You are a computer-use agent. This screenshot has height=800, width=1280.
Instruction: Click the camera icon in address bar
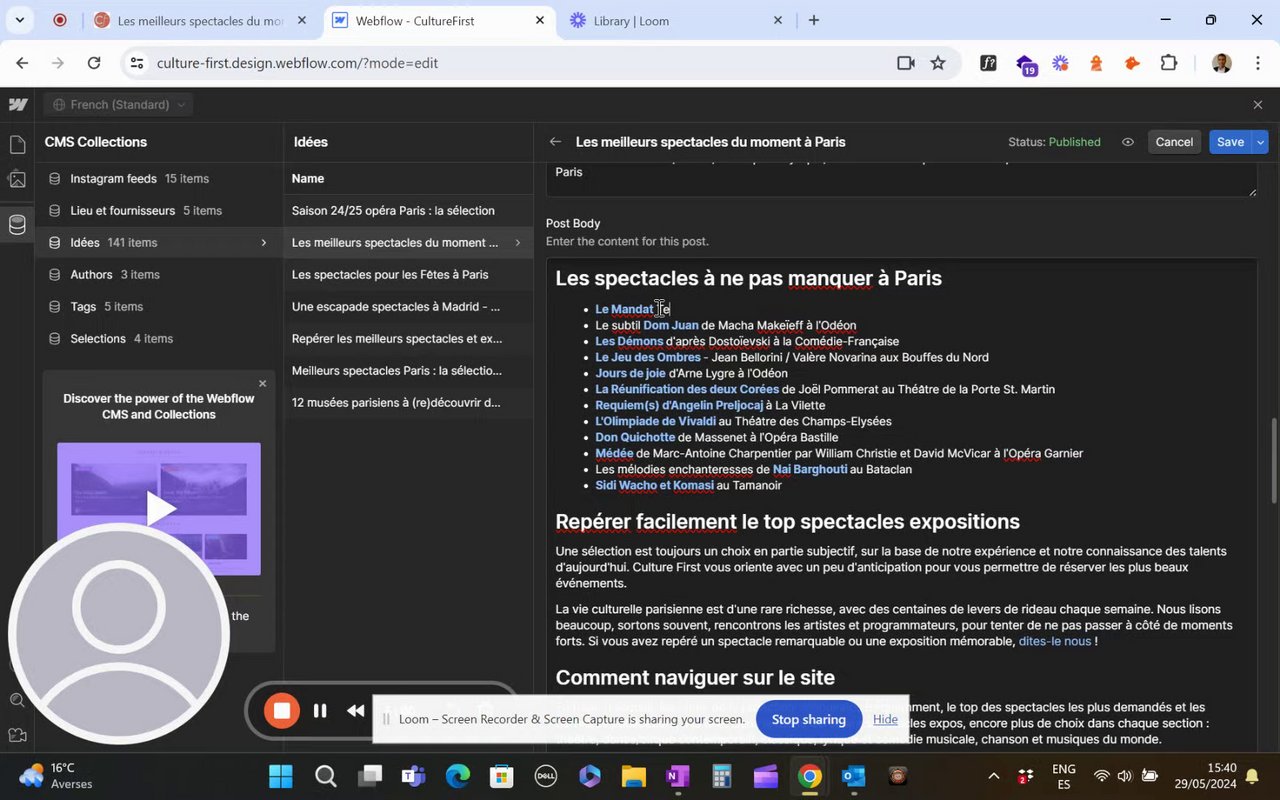point(906,63)
